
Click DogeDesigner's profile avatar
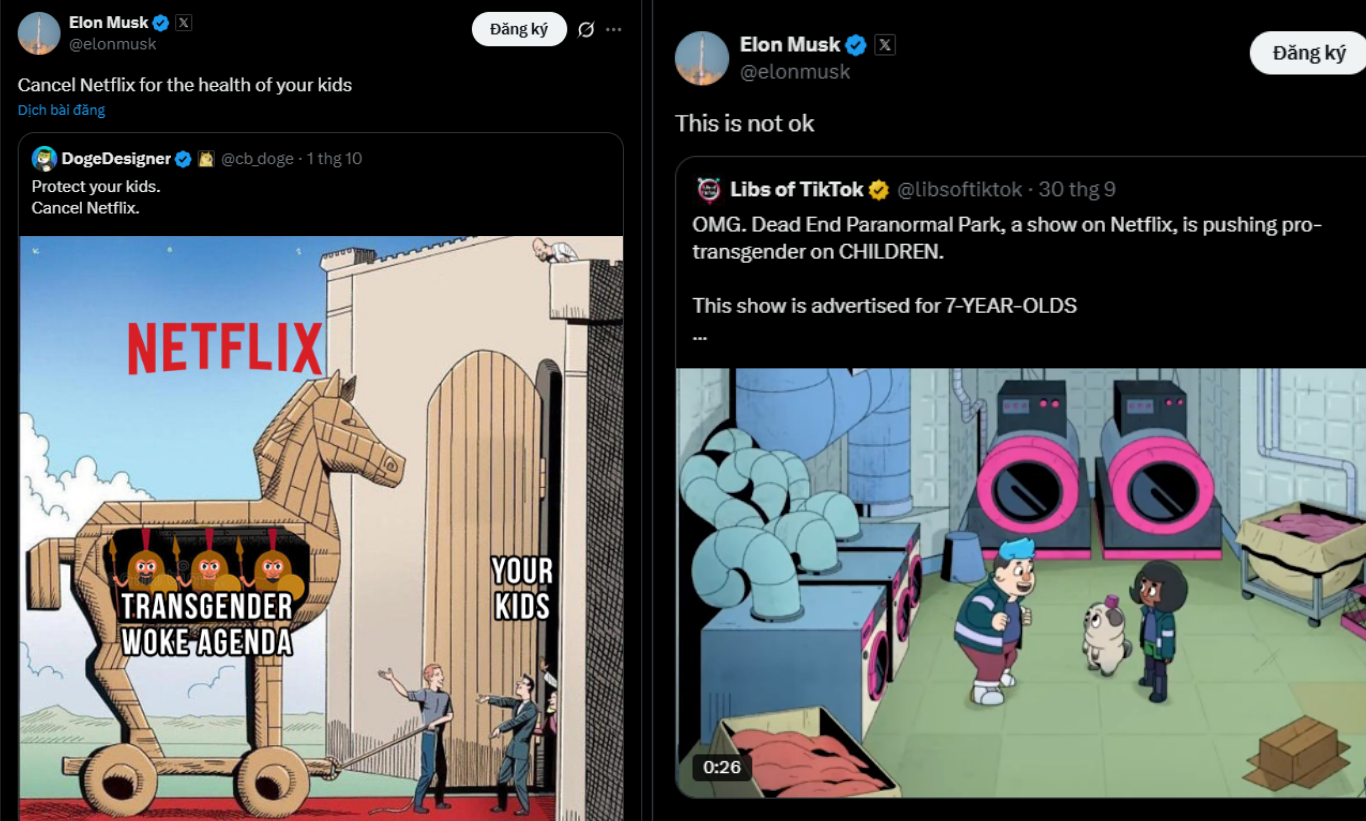[44, 159]
